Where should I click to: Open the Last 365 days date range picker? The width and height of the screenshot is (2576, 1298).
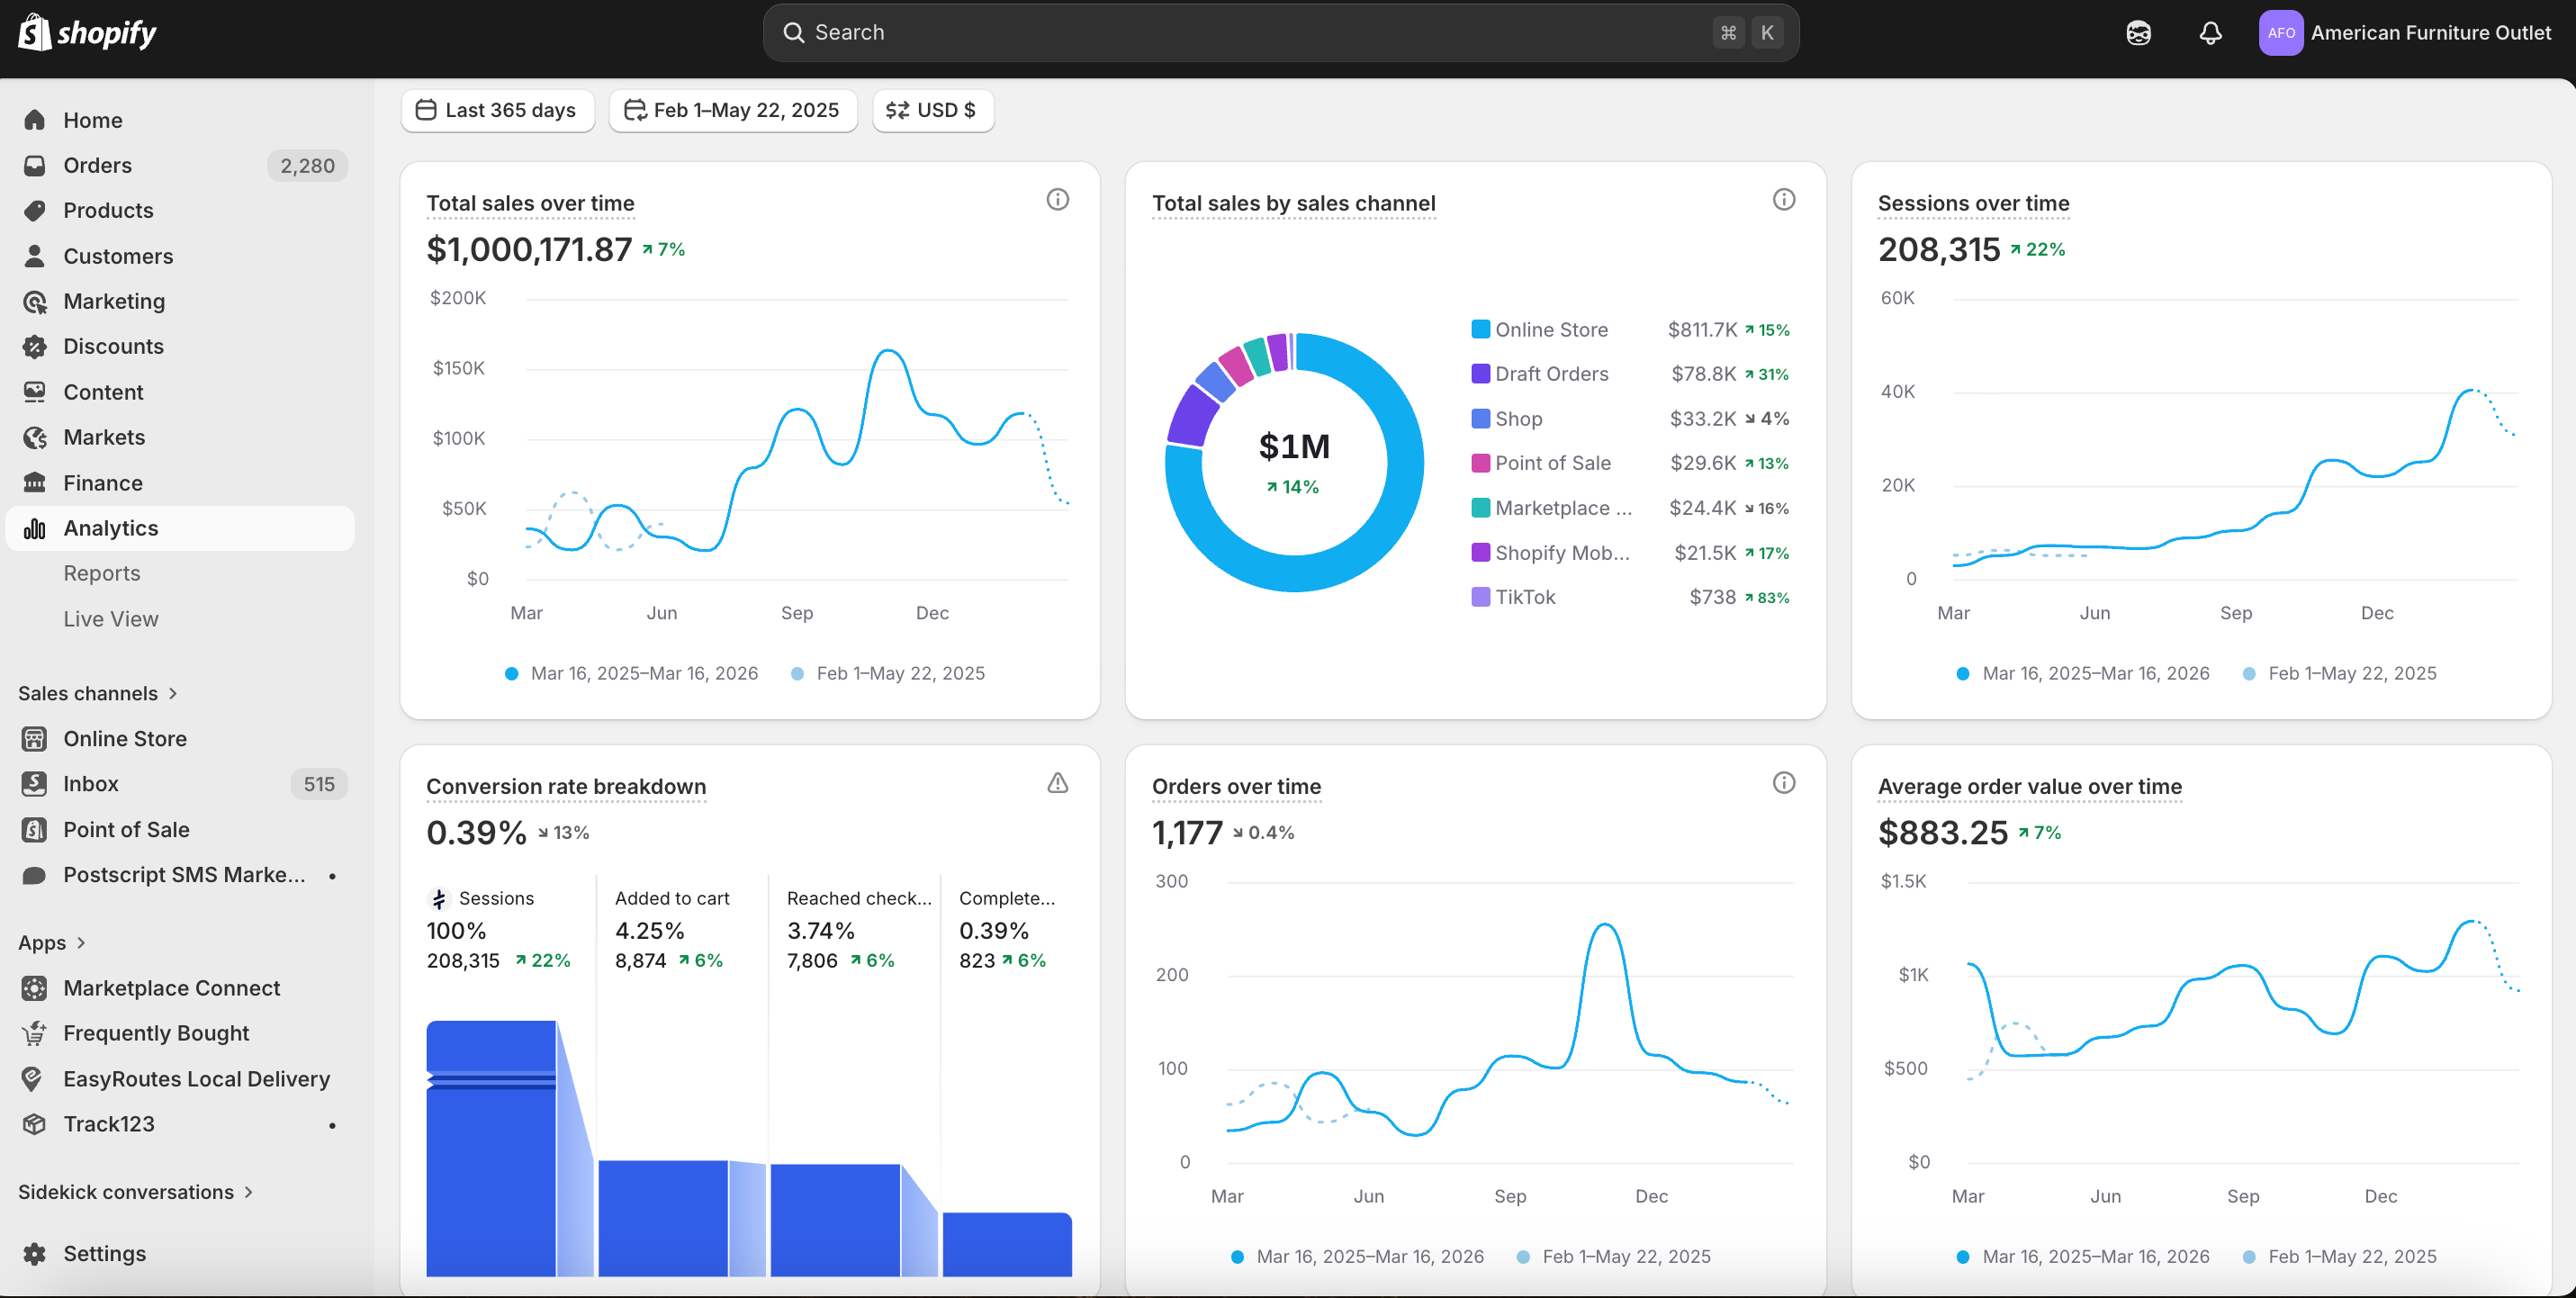click(497, 110)
